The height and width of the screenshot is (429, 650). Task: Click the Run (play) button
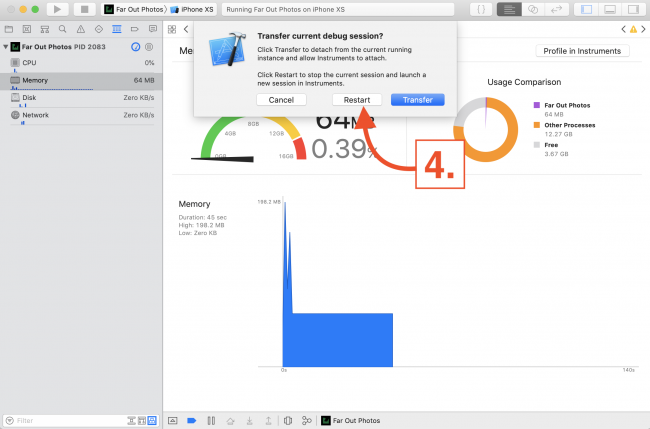[x=58, y=9]
